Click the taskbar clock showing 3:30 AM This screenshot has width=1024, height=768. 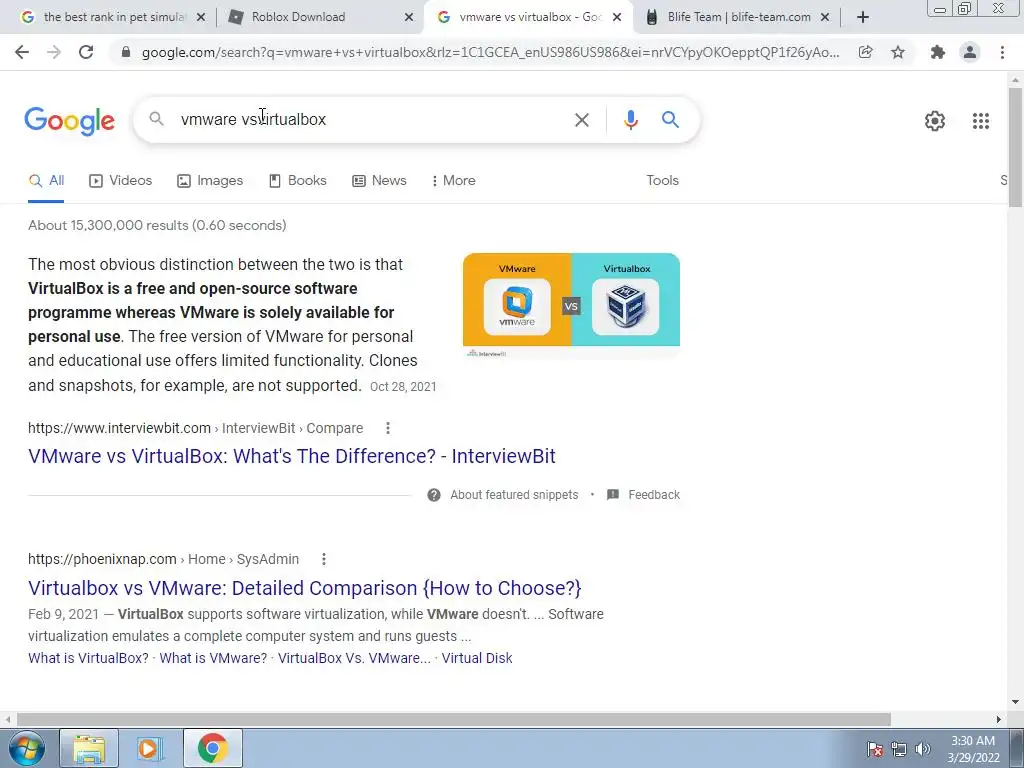point(973,749)
